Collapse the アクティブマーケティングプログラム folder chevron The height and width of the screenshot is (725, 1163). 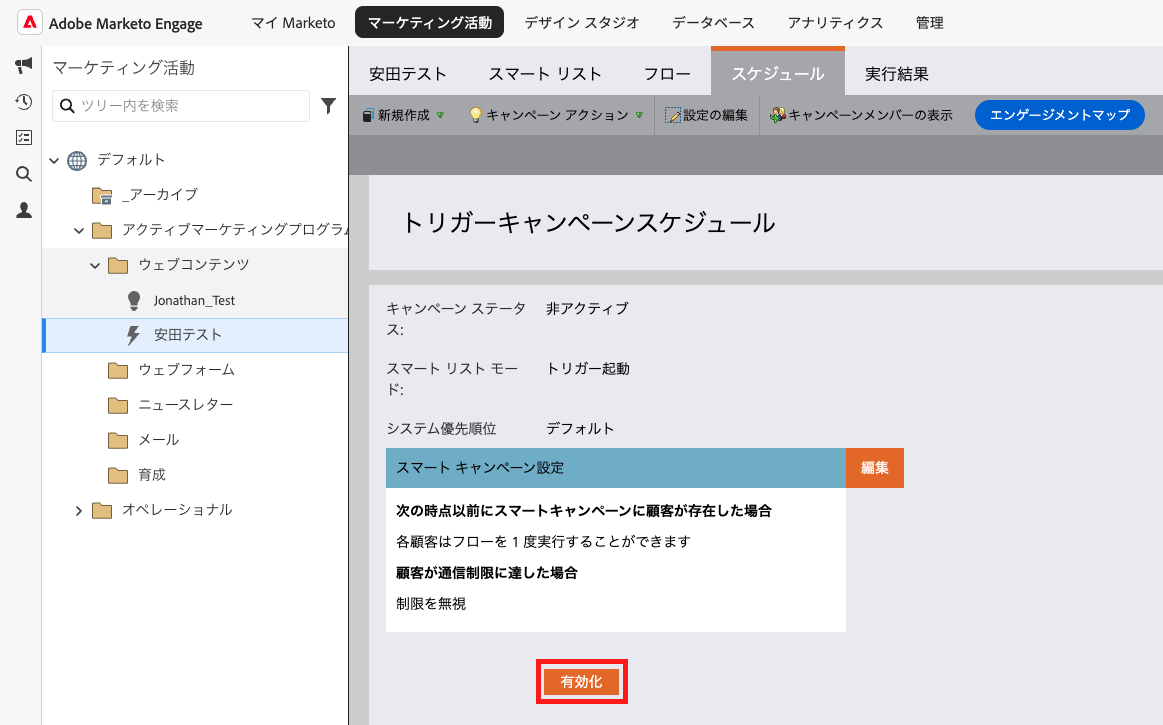(x=79, y=231)
